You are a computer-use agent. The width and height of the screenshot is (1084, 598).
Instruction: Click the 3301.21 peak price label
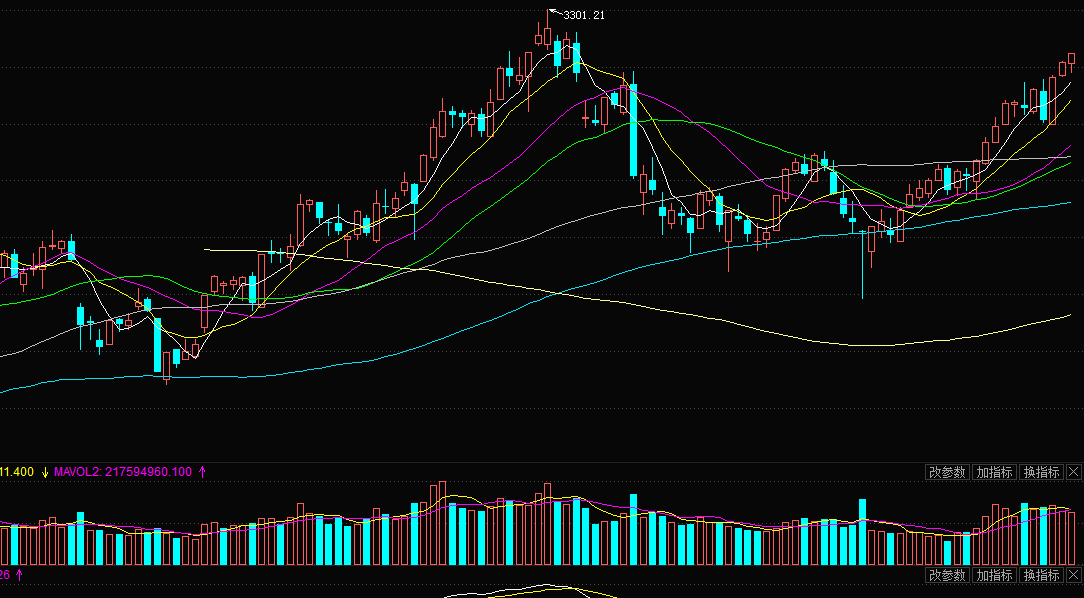click(x=584, y=15)
